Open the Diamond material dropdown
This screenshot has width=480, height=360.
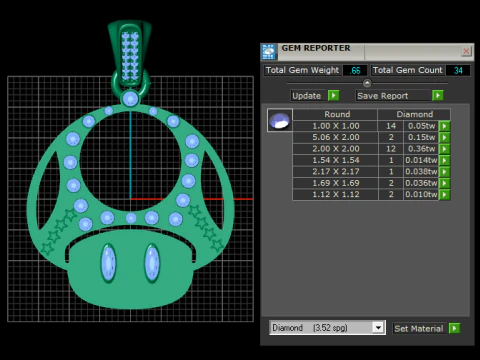378,328
